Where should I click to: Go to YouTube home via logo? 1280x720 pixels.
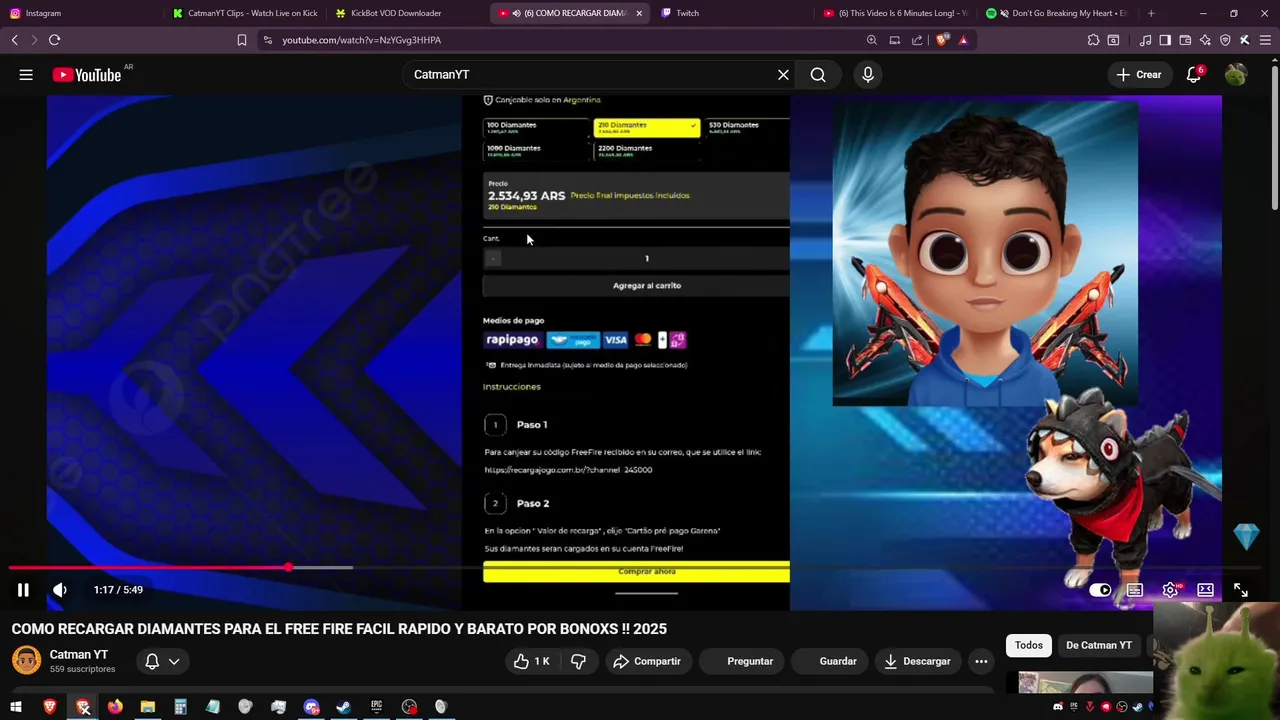[x=87, y=75]
